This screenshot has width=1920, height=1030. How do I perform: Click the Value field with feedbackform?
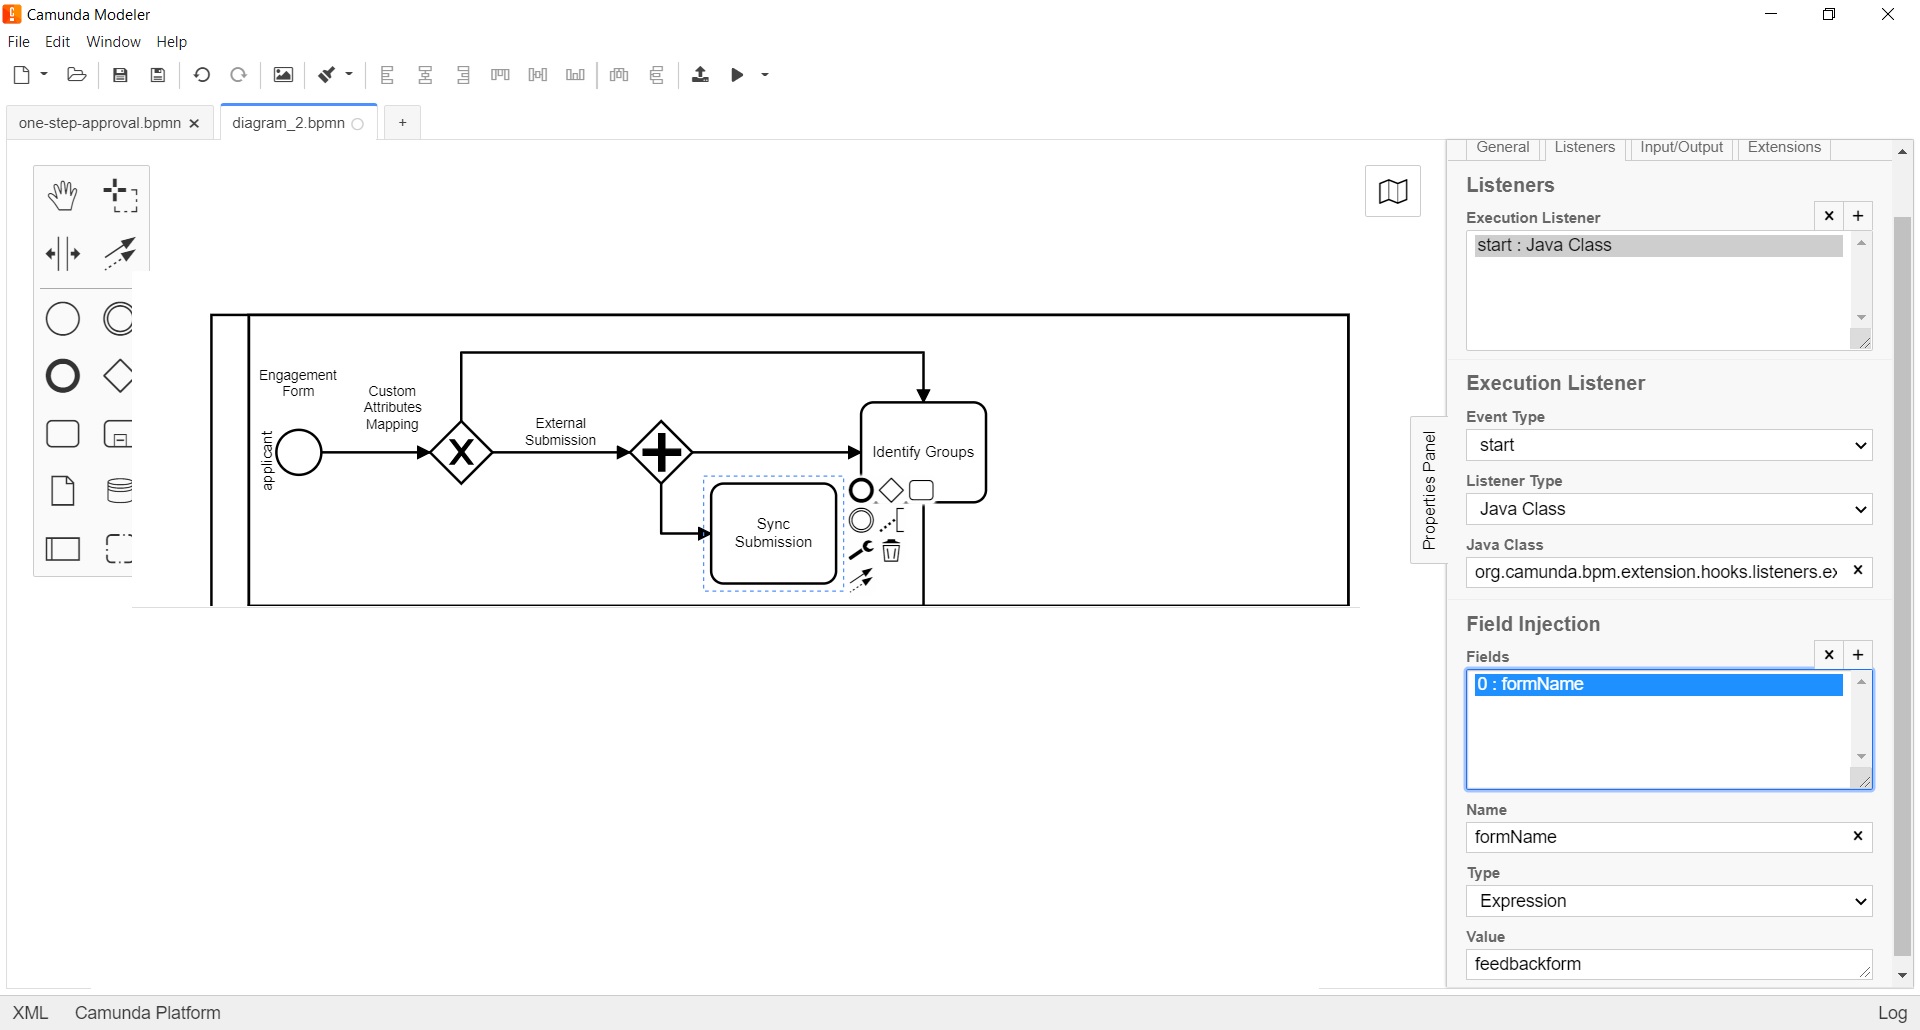pos(1669,964)
